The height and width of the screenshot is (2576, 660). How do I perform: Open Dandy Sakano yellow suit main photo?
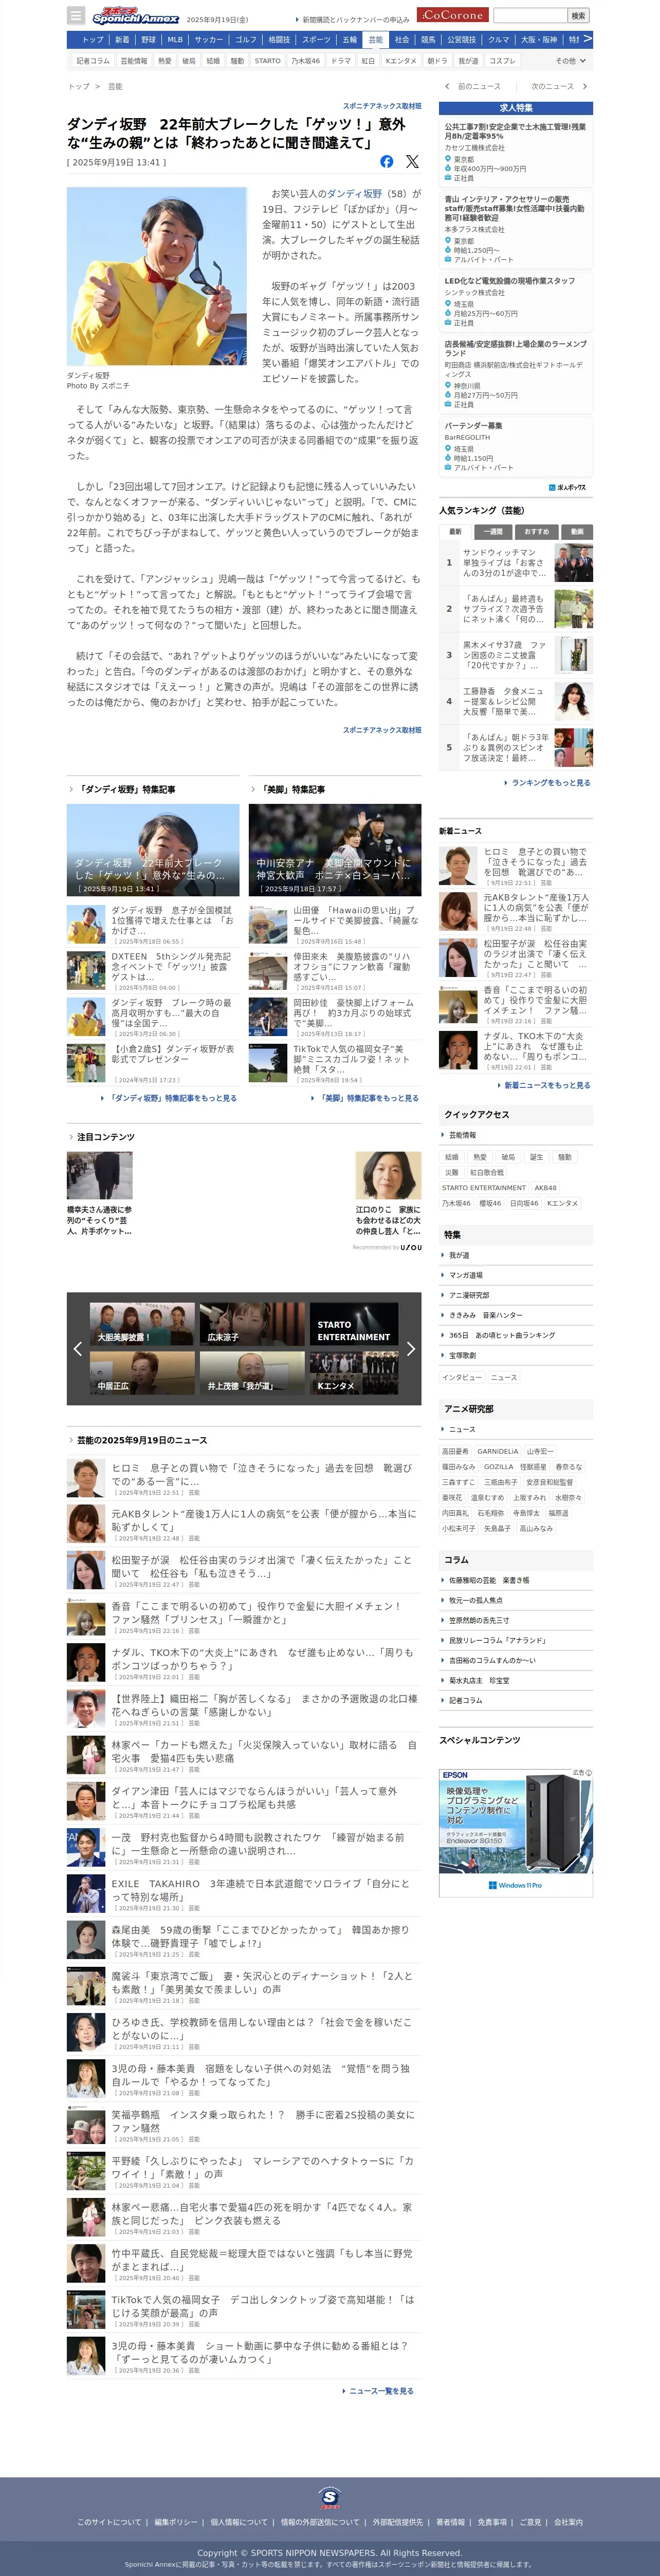pyautogui.click(x=157, y=277)
